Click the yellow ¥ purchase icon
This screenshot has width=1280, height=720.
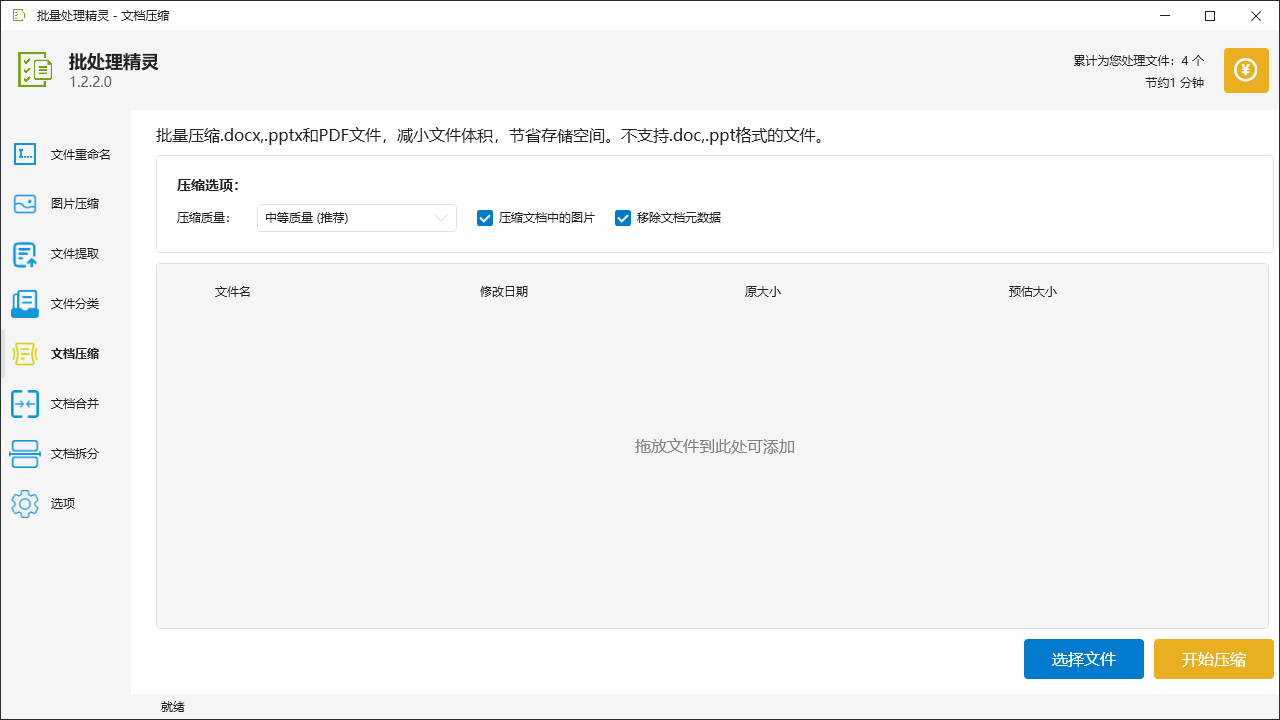[x=1245, y=70]
